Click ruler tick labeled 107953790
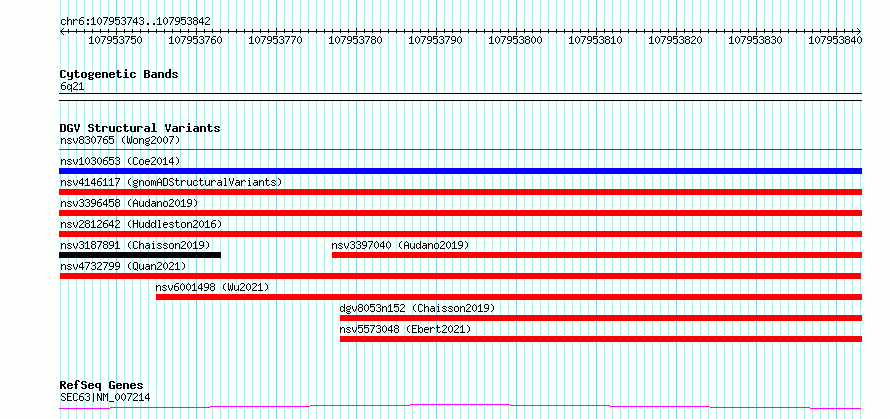 [x=436, y=40]
